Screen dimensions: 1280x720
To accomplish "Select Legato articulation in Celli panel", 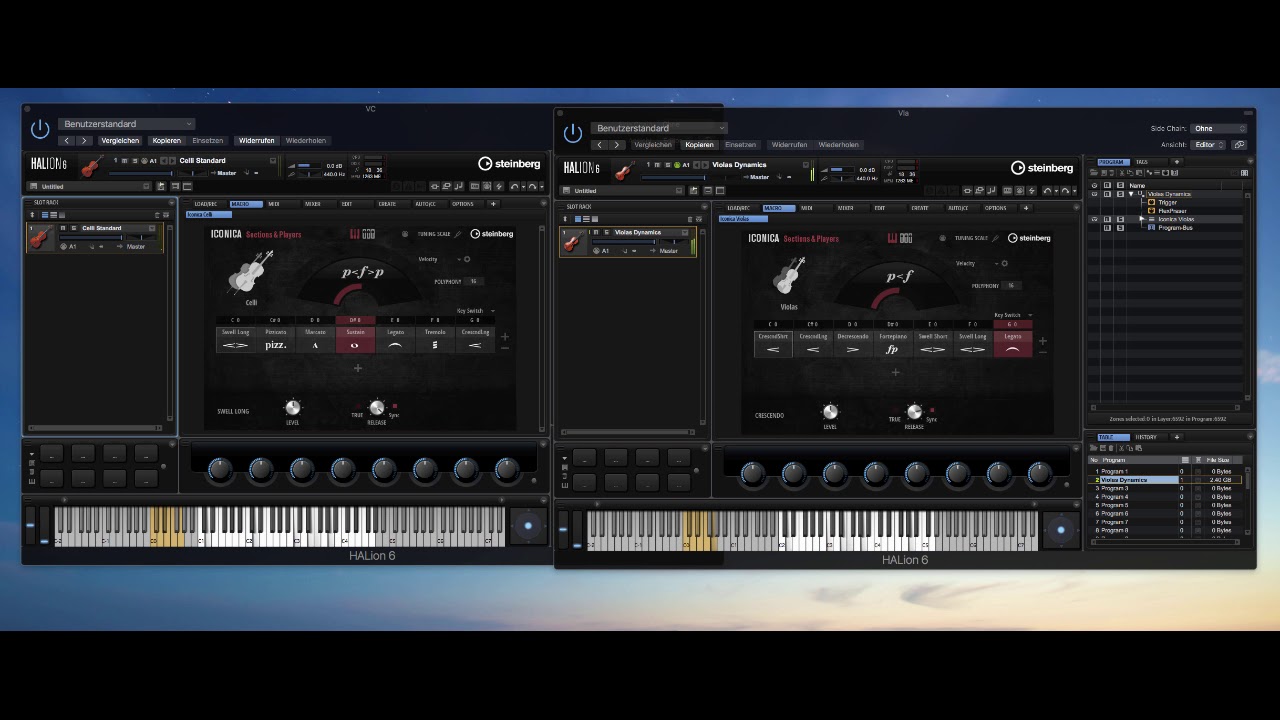I will [x=395, y=340].
